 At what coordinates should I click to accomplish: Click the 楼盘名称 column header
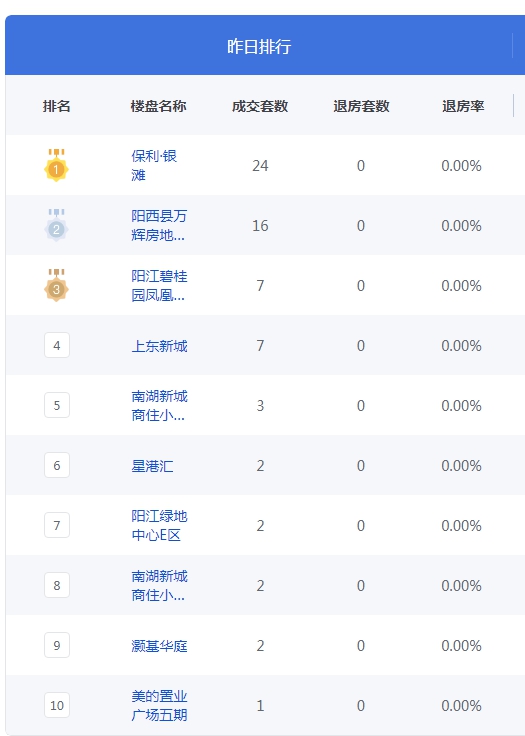click(158, 106)
